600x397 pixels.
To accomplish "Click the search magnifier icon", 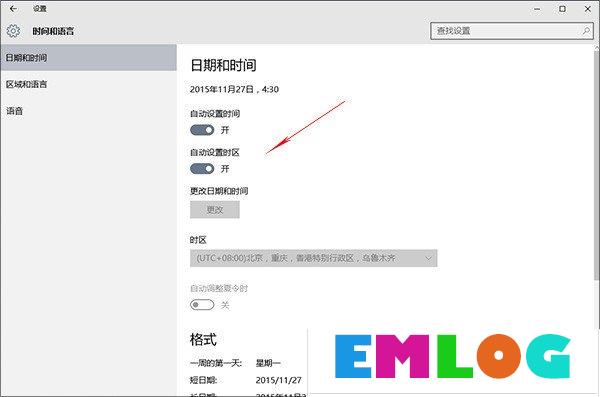I will click(585, 31).
